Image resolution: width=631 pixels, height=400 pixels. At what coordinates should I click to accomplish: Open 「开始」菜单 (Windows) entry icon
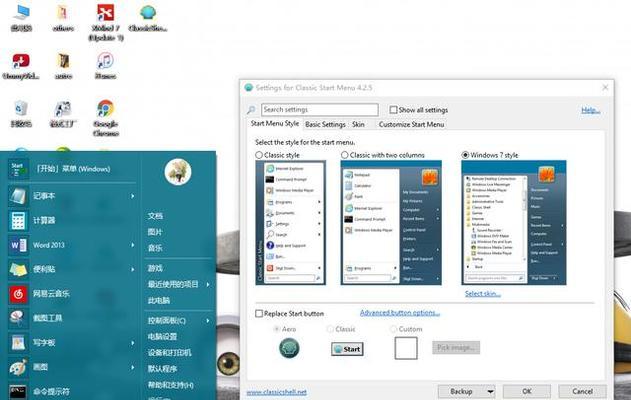pos(18,169)
